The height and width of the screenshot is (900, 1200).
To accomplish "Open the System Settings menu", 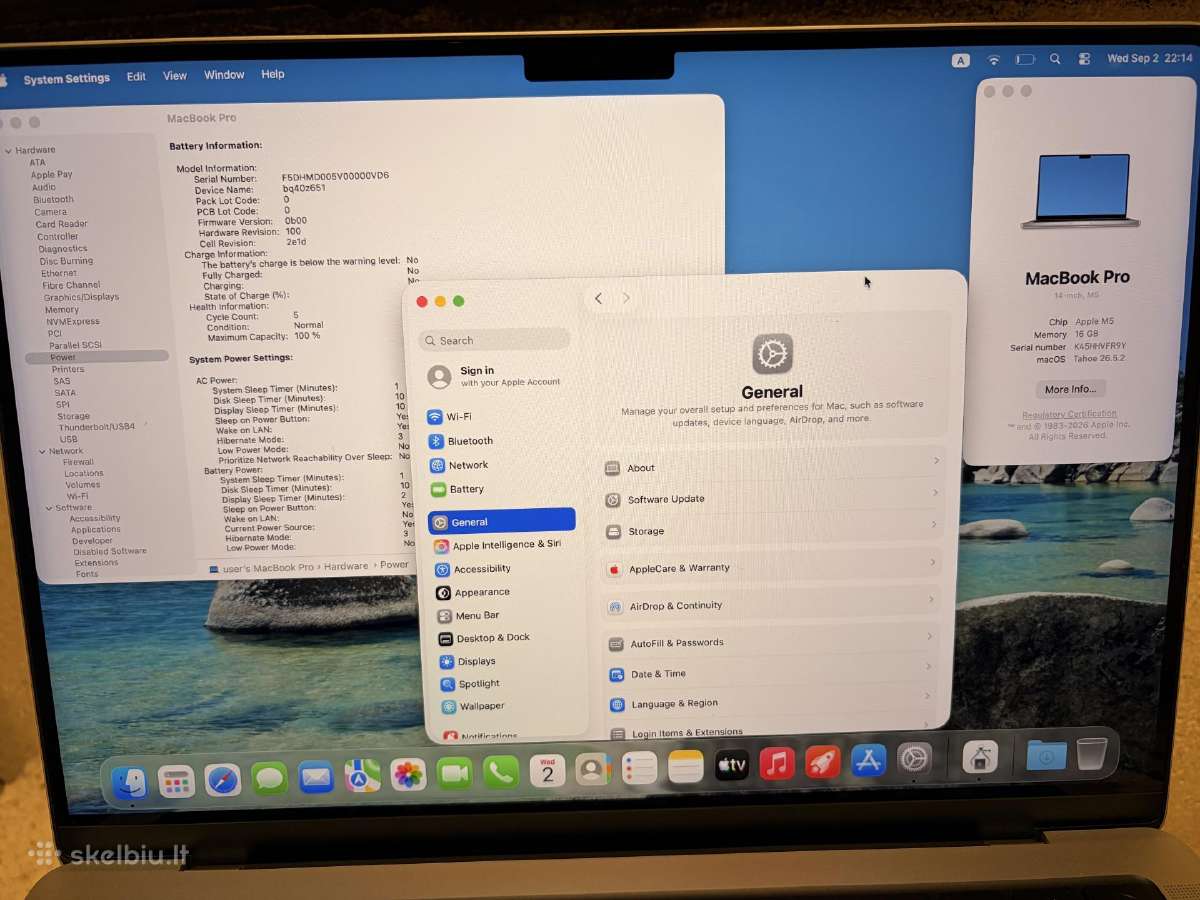I will coord(67,79).
